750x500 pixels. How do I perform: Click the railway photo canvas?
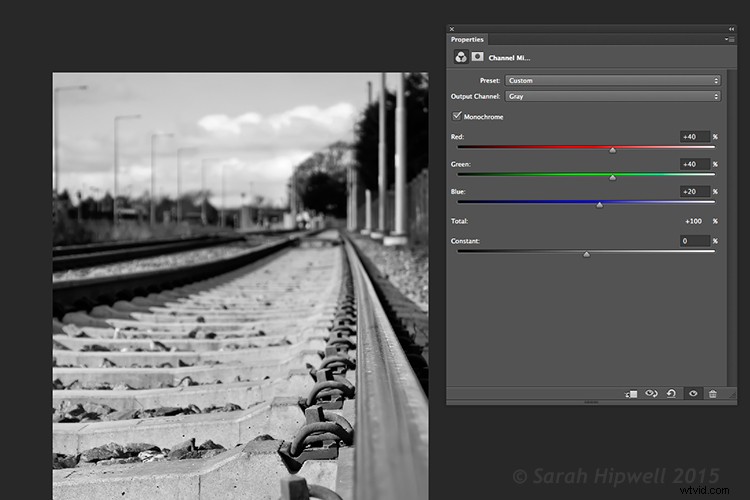pos(240,286)
